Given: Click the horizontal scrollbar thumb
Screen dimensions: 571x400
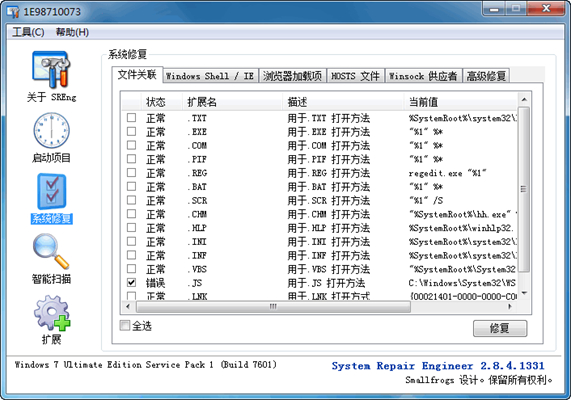Looking at the screenshot, I should 273,307.
